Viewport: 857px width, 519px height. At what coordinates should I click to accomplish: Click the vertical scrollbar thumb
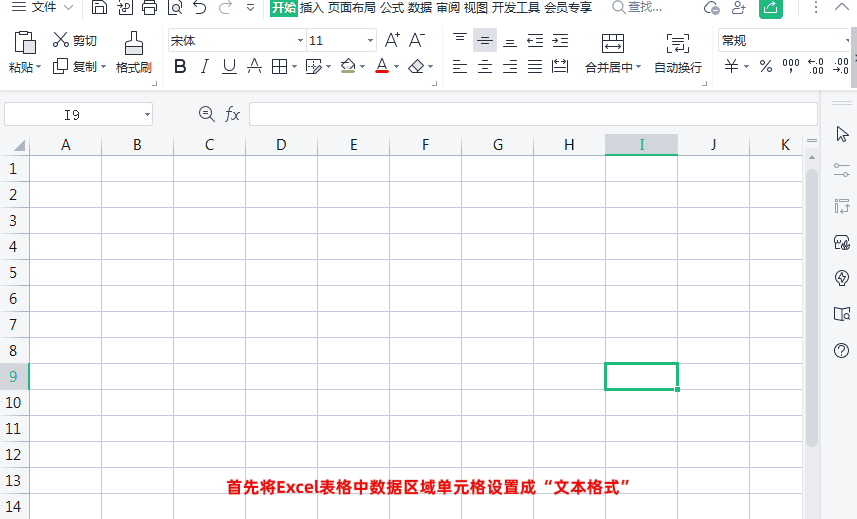coord(812,308)
